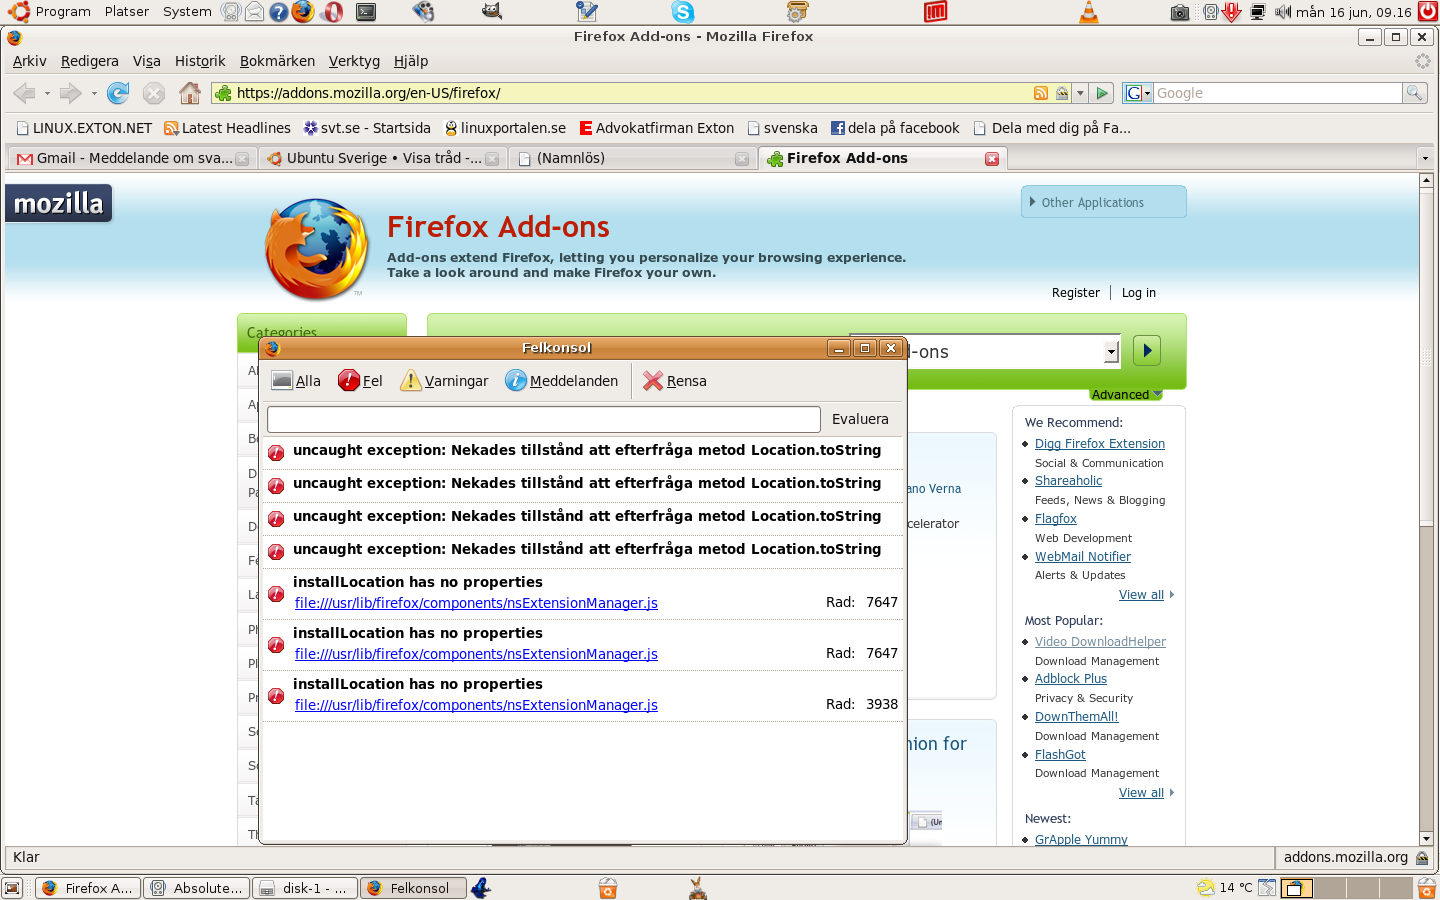Go to the Home page
Viewport: 1440px width, 900px height.
189,93
